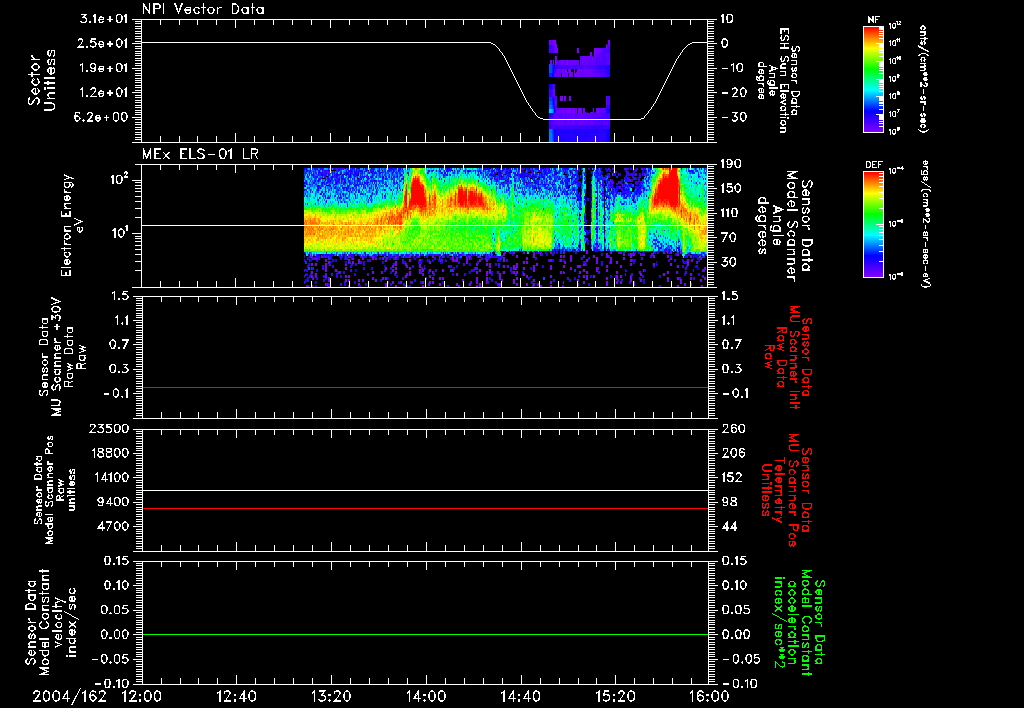Click the red line in Scanner Pos panel
1024x708 pixels.
pyautogui.click(x=425, y=508)
